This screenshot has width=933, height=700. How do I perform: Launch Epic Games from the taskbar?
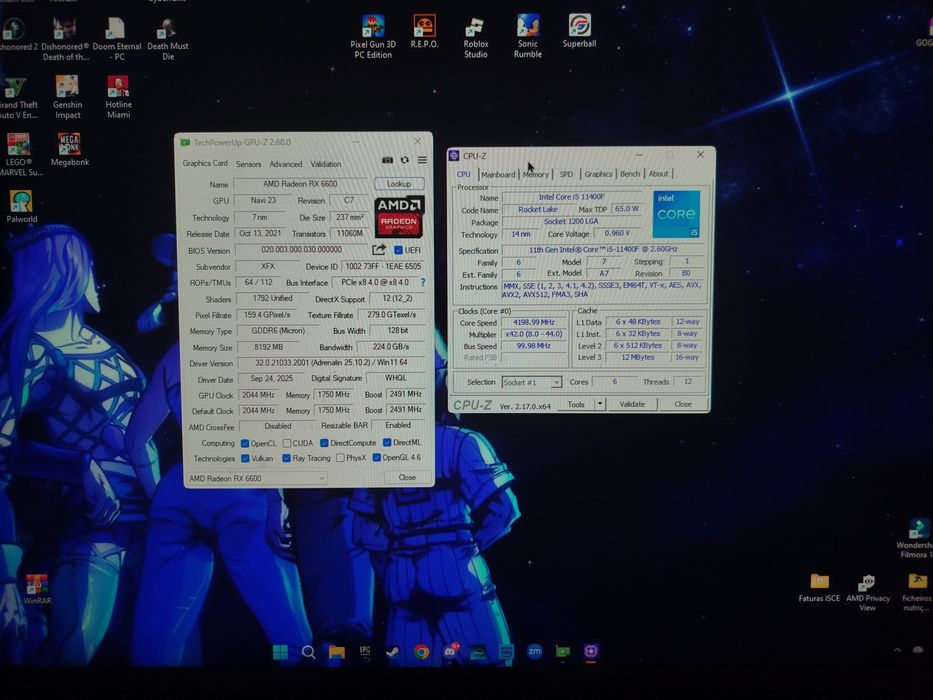365,652
